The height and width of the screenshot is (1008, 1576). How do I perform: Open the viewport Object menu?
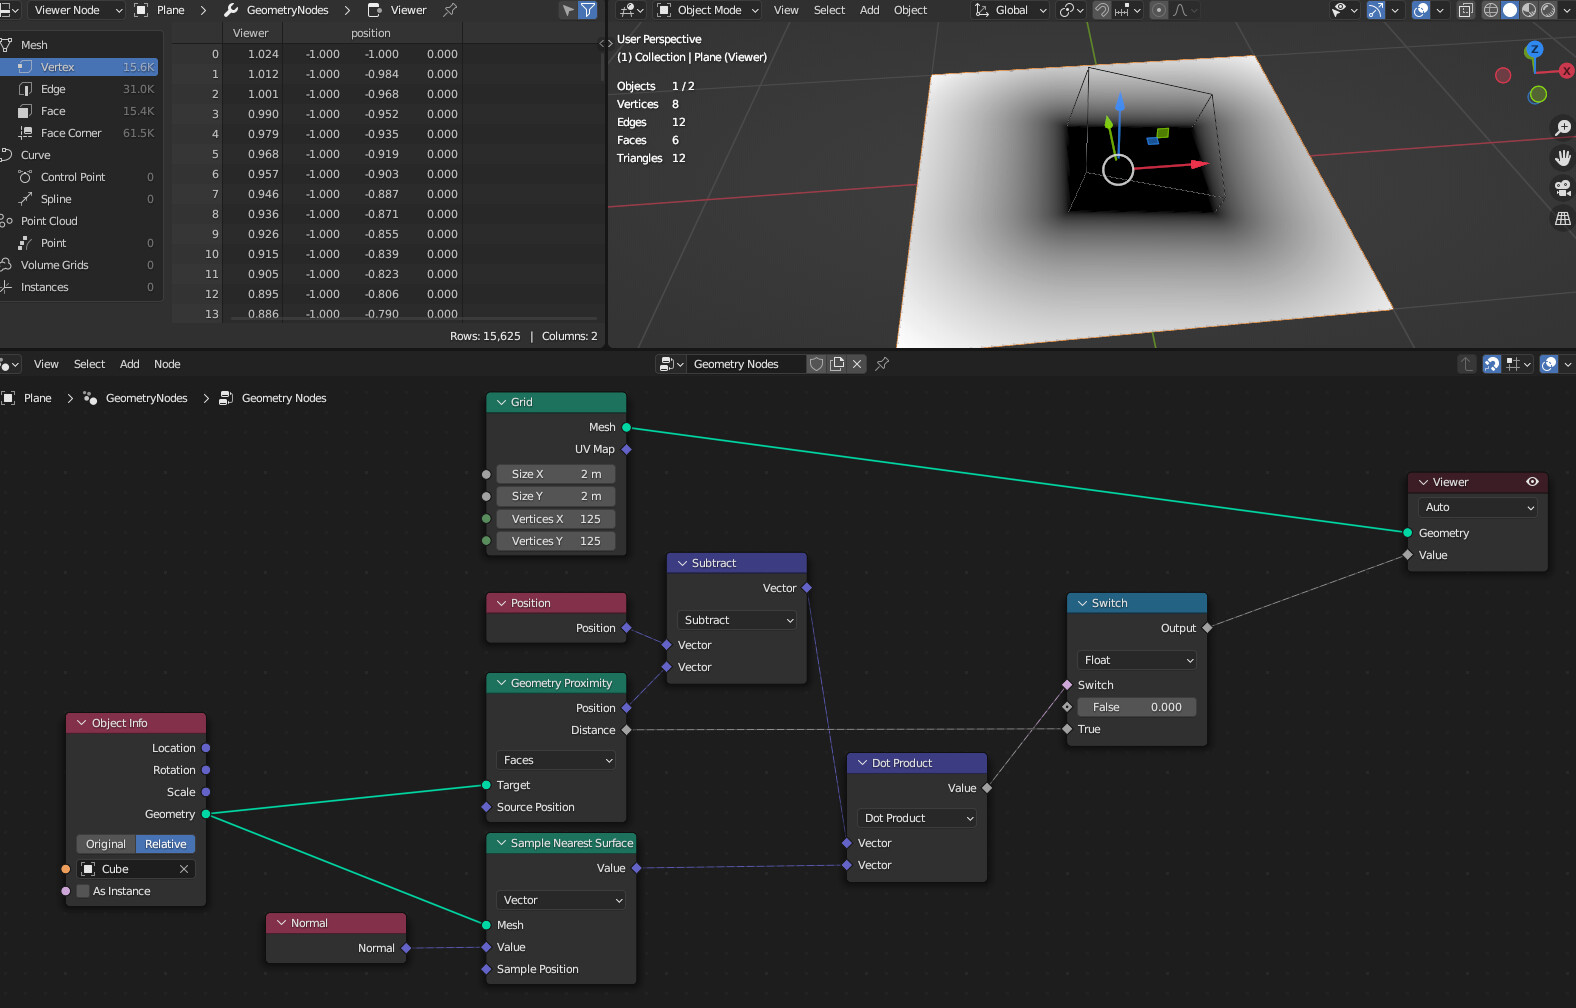pyautogui.click(x=910, y=10)
